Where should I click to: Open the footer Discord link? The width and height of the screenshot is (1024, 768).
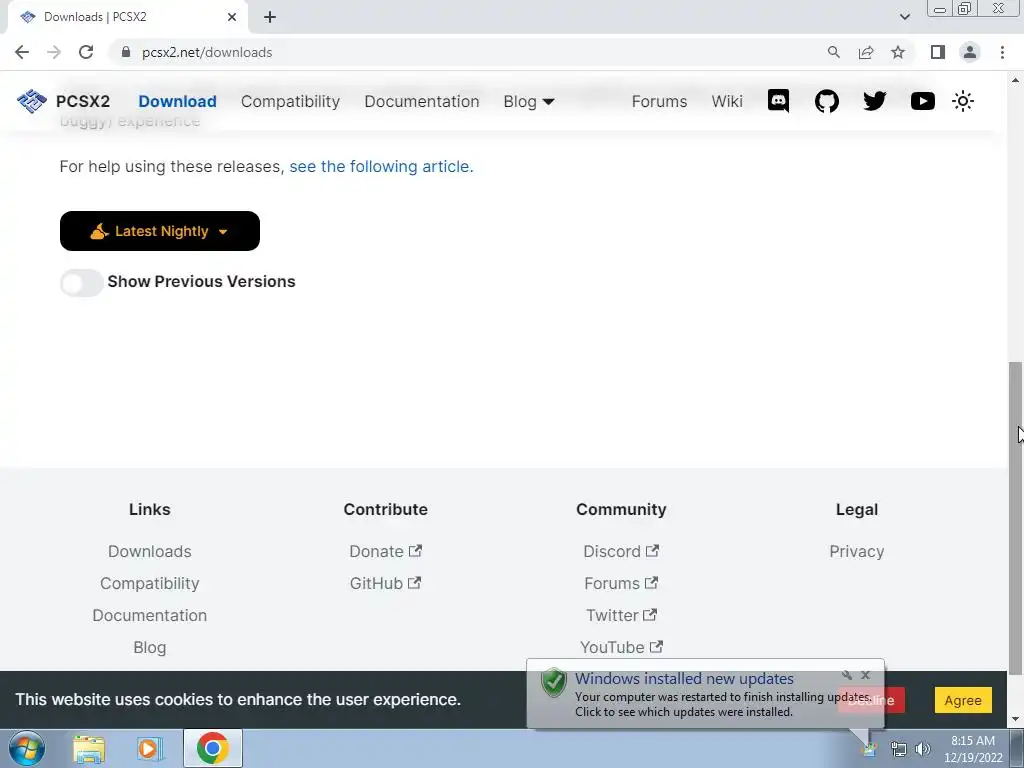[x=621, y=551]
